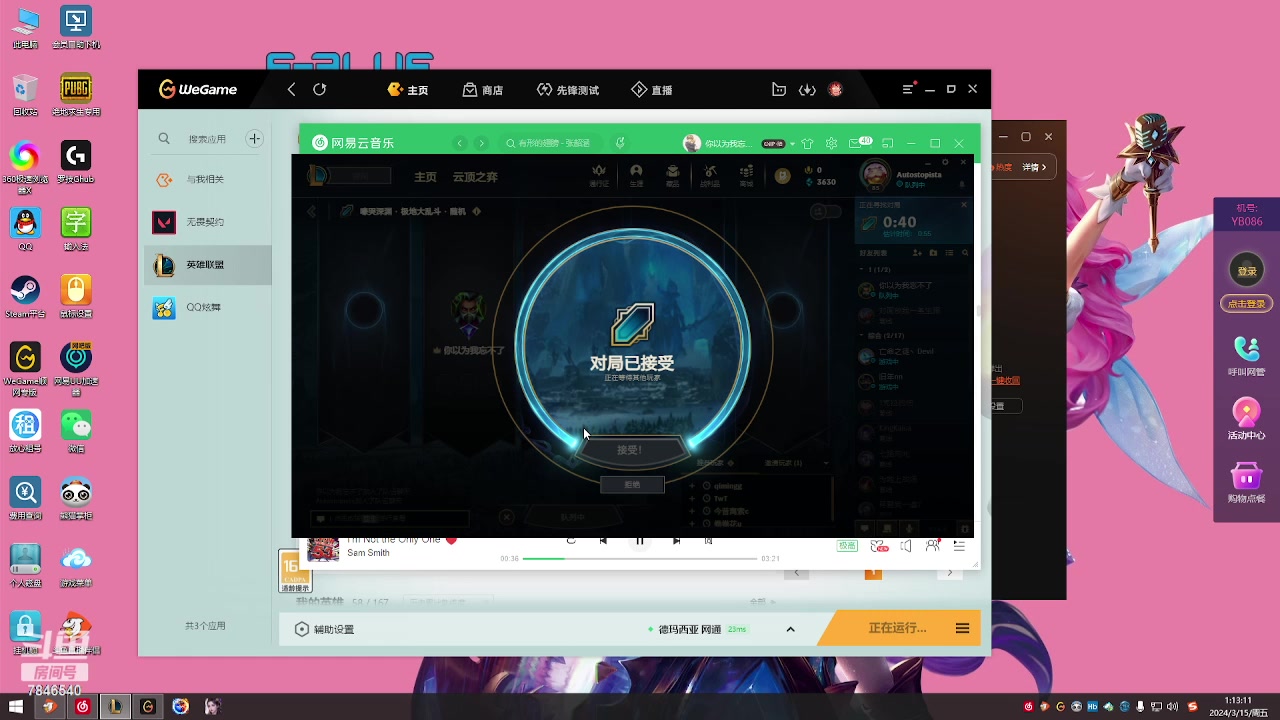Open 购物点餐 on right panel

1247,482
